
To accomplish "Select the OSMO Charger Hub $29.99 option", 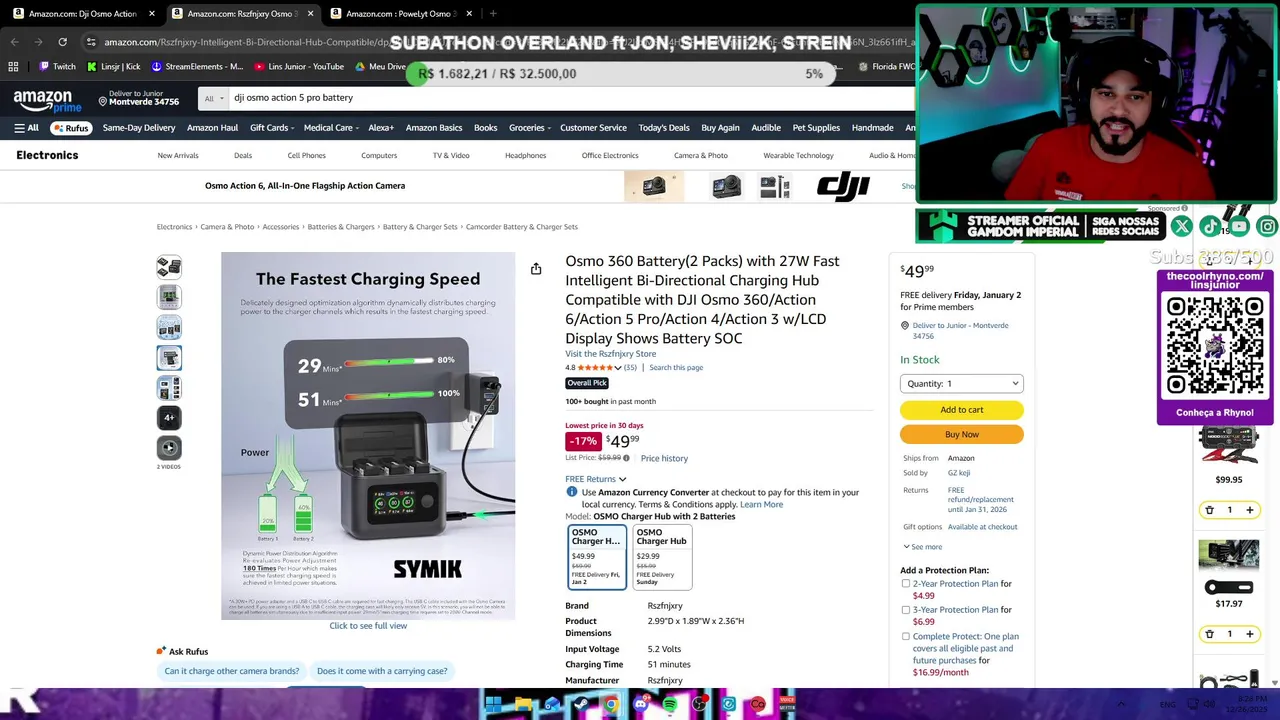I will click(x=661, y=556).
